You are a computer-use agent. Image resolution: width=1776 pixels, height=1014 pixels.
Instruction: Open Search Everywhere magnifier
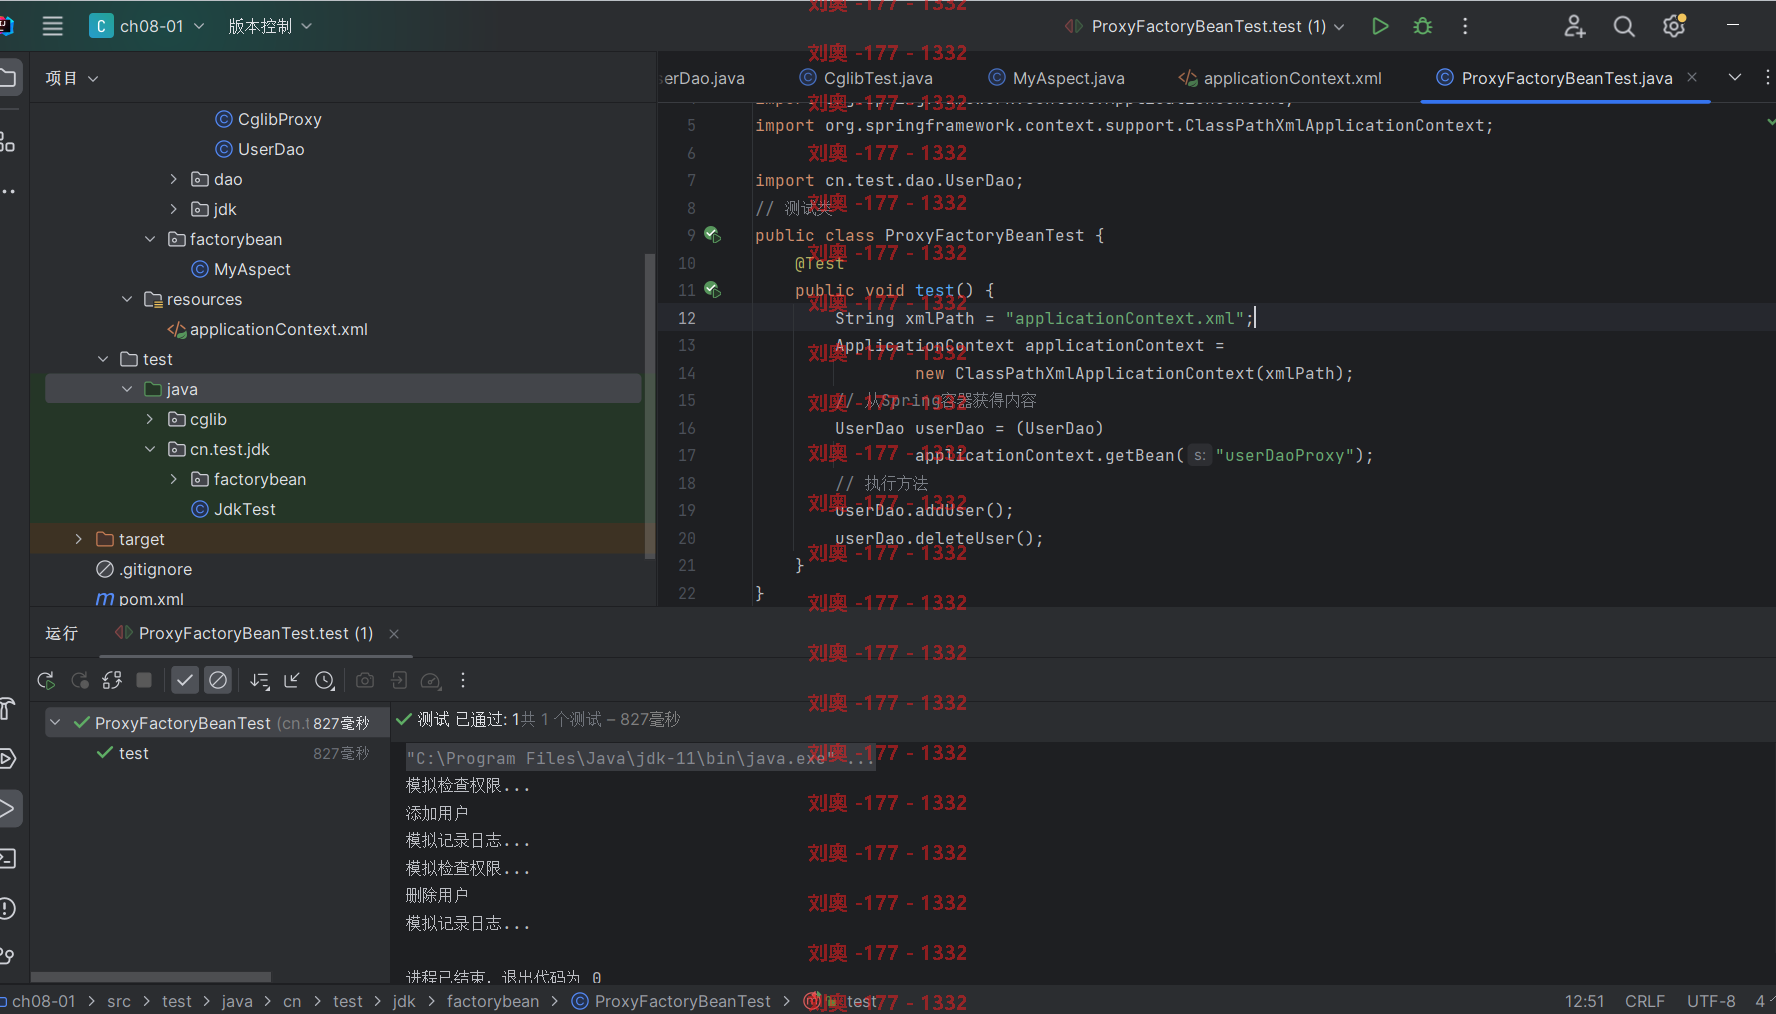(x=1624, y=27)
